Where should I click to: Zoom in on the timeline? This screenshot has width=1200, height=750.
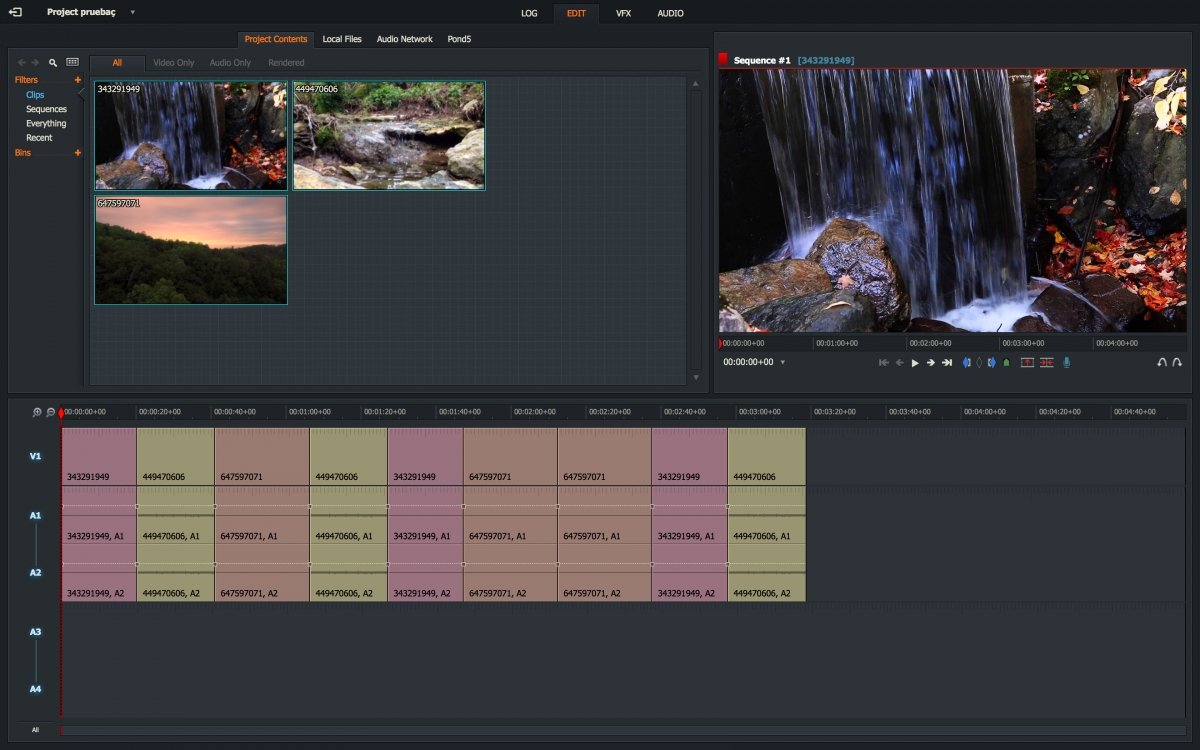point(37,412)
